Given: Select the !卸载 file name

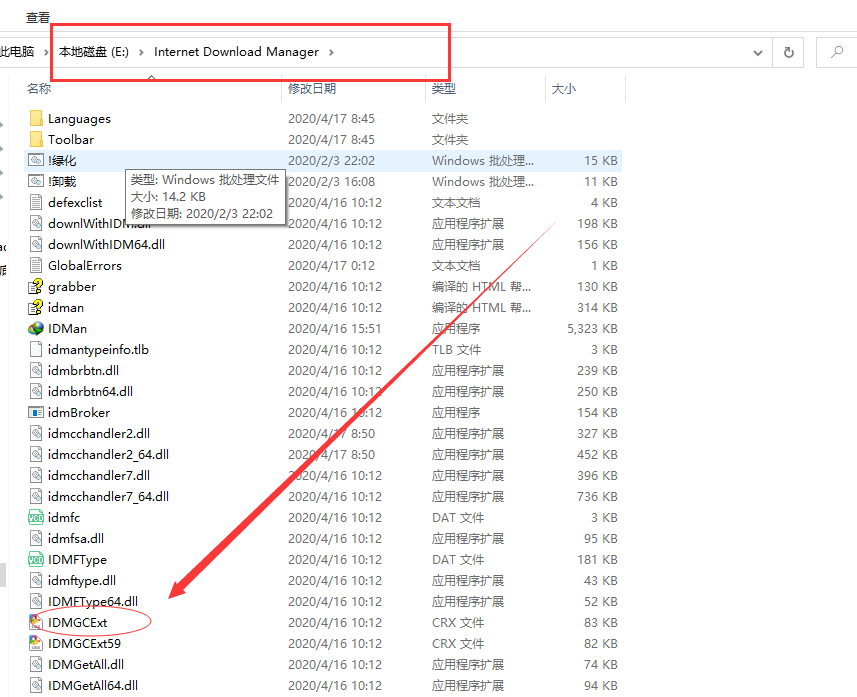Looking at the screenshot, I should [x=62, y=181].
